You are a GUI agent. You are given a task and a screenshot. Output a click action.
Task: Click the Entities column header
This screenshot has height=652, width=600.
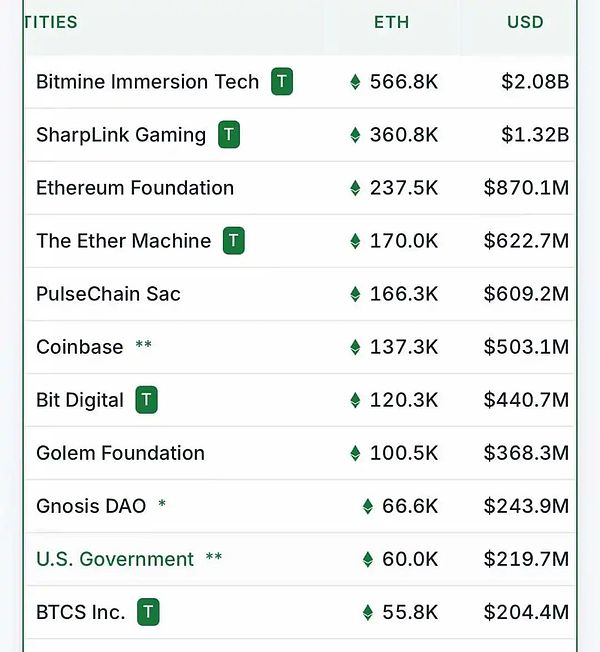point(51,22)
